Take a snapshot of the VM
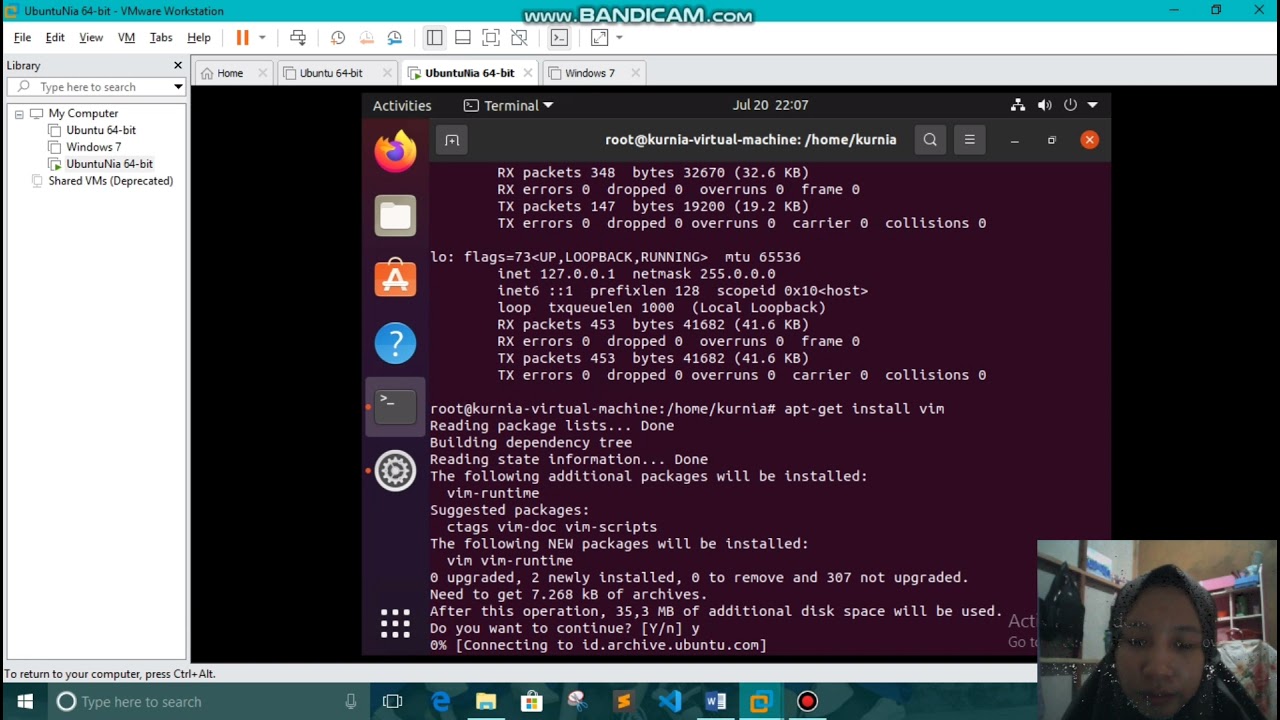This screenshot has height=720, width=1280. 338,37
